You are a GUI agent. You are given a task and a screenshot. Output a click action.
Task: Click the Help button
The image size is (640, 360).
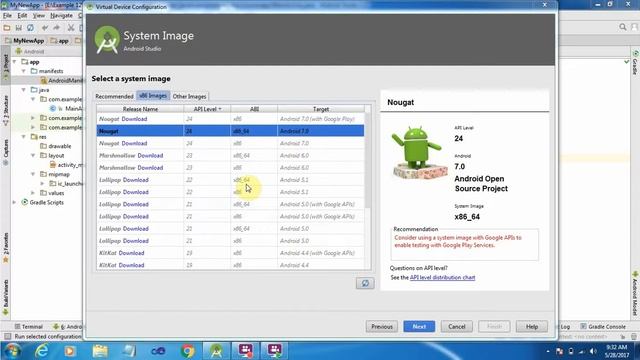(x=532, y=327)
